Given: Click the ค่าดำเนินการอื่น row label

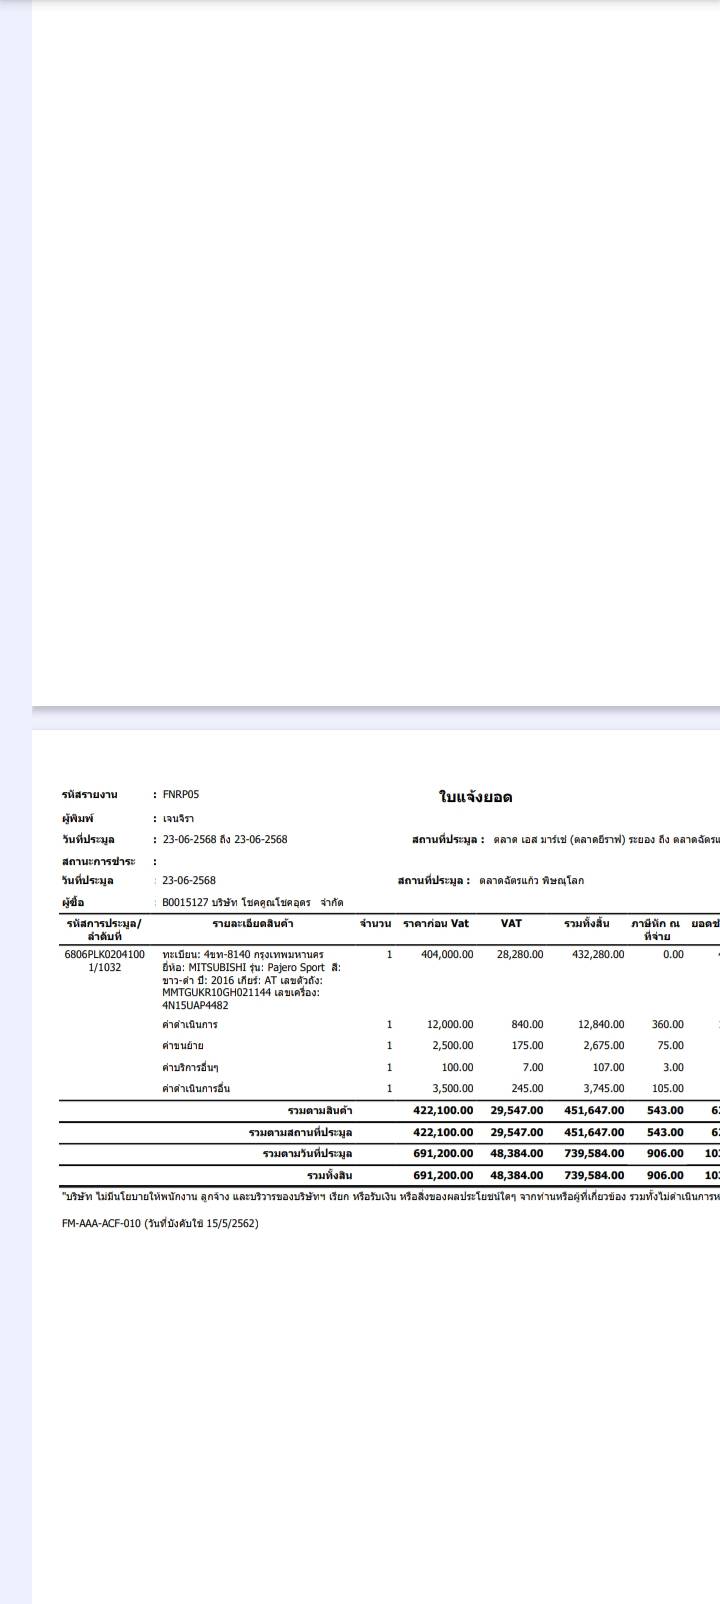Looking at the screenshot, I should [196, 1089].
